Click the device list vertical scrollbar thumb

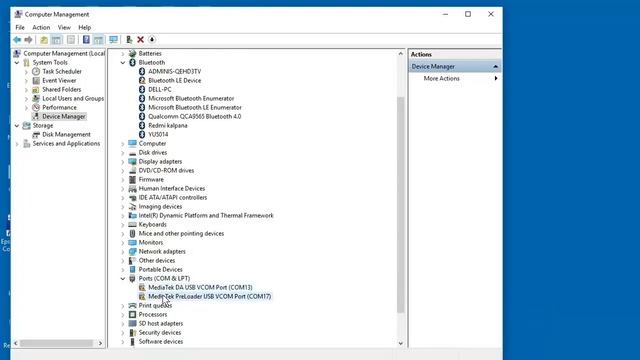(400, 205)
